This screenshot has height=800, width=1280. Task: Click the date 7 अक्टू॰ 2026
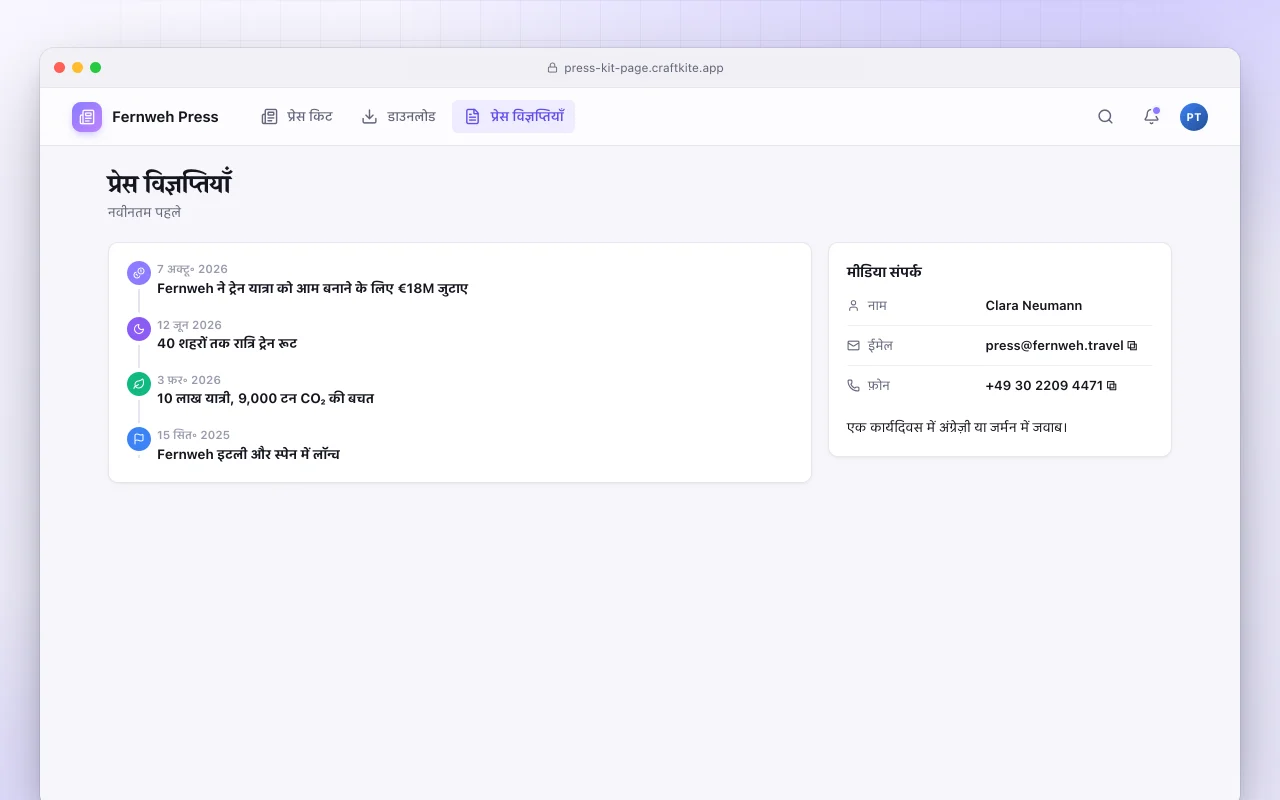point(192,269)
